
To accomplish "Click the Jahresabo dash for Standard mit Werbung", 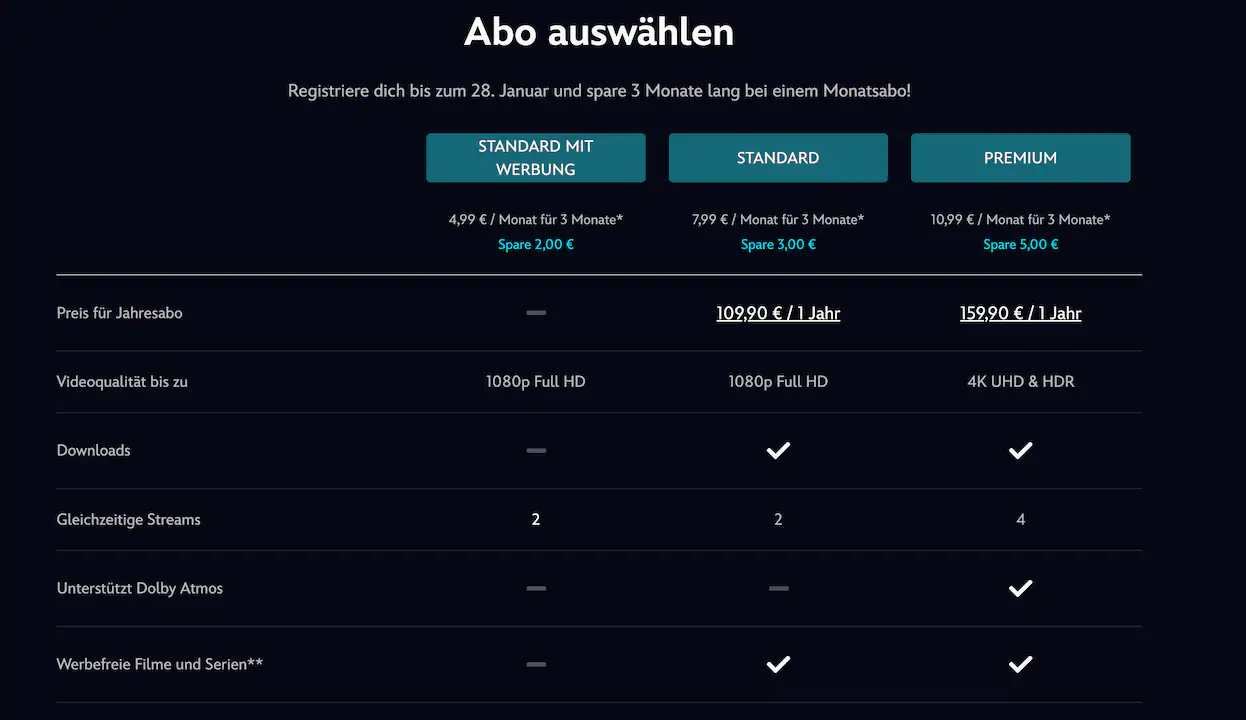I will (536, 312).
